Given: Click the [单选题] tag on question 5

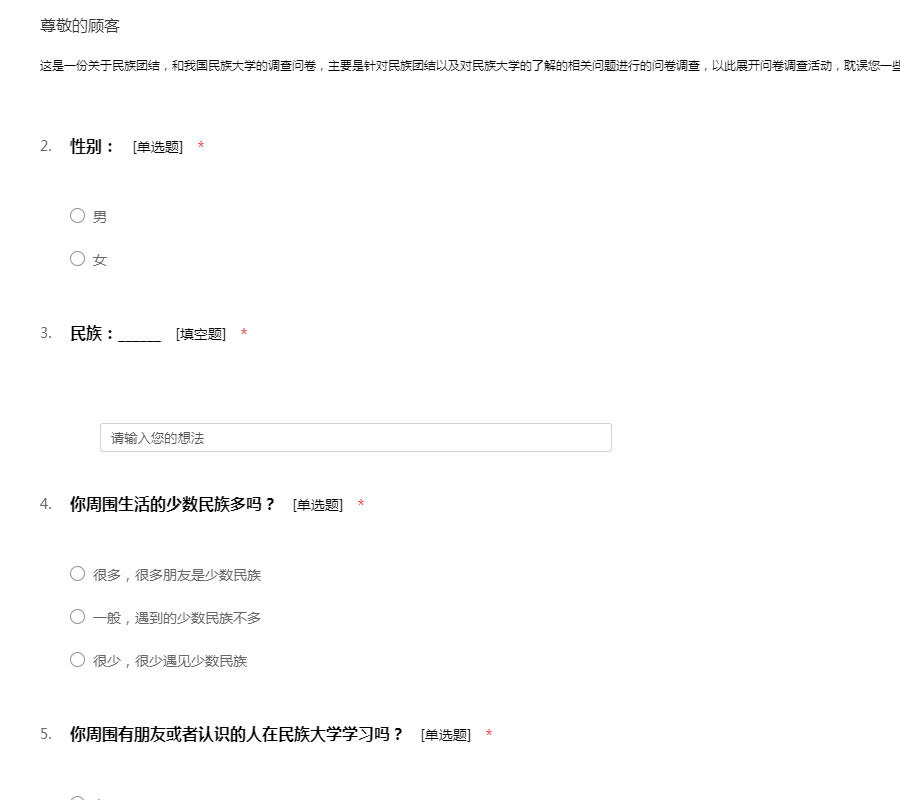Looking at the screenshot, I should coord(446,735).
